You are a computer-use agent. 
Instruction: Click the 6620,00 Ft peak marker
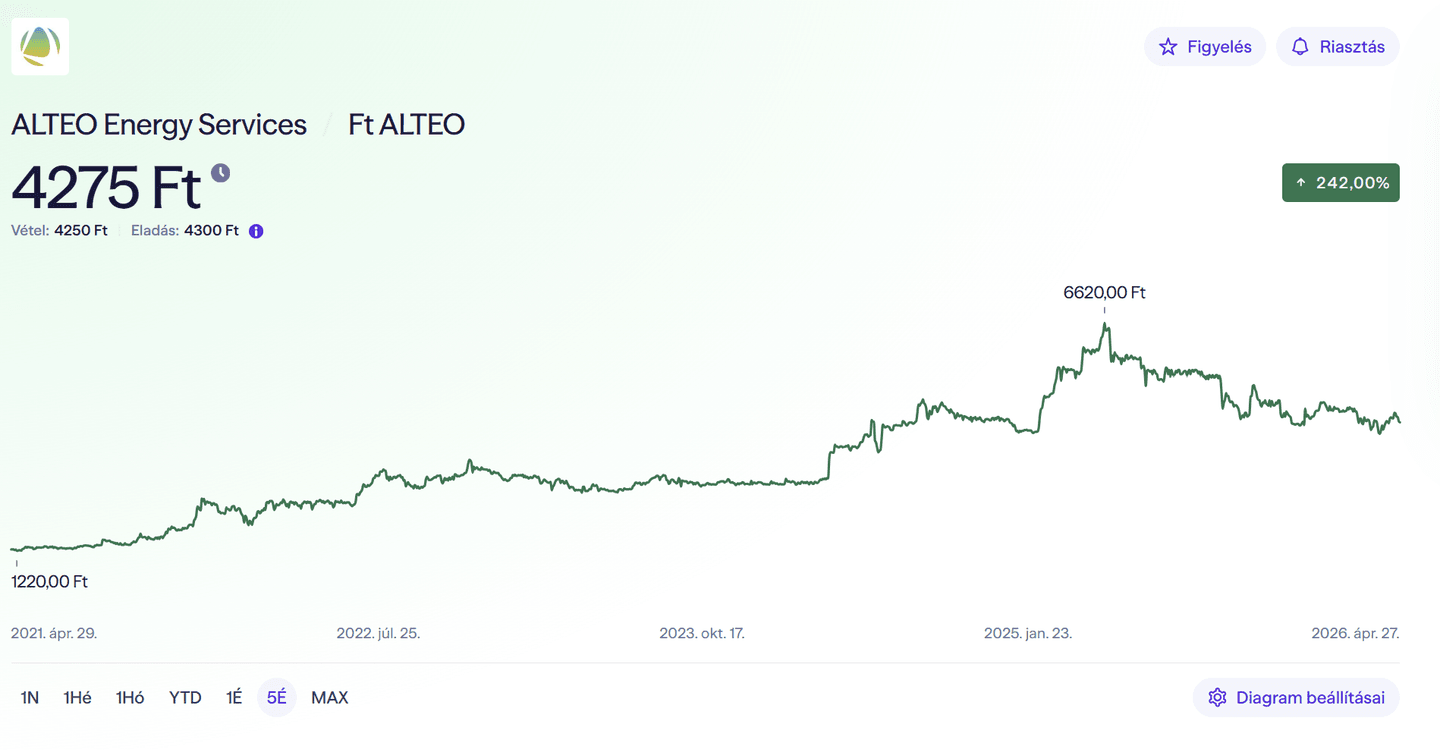[x=1104, y=293]
